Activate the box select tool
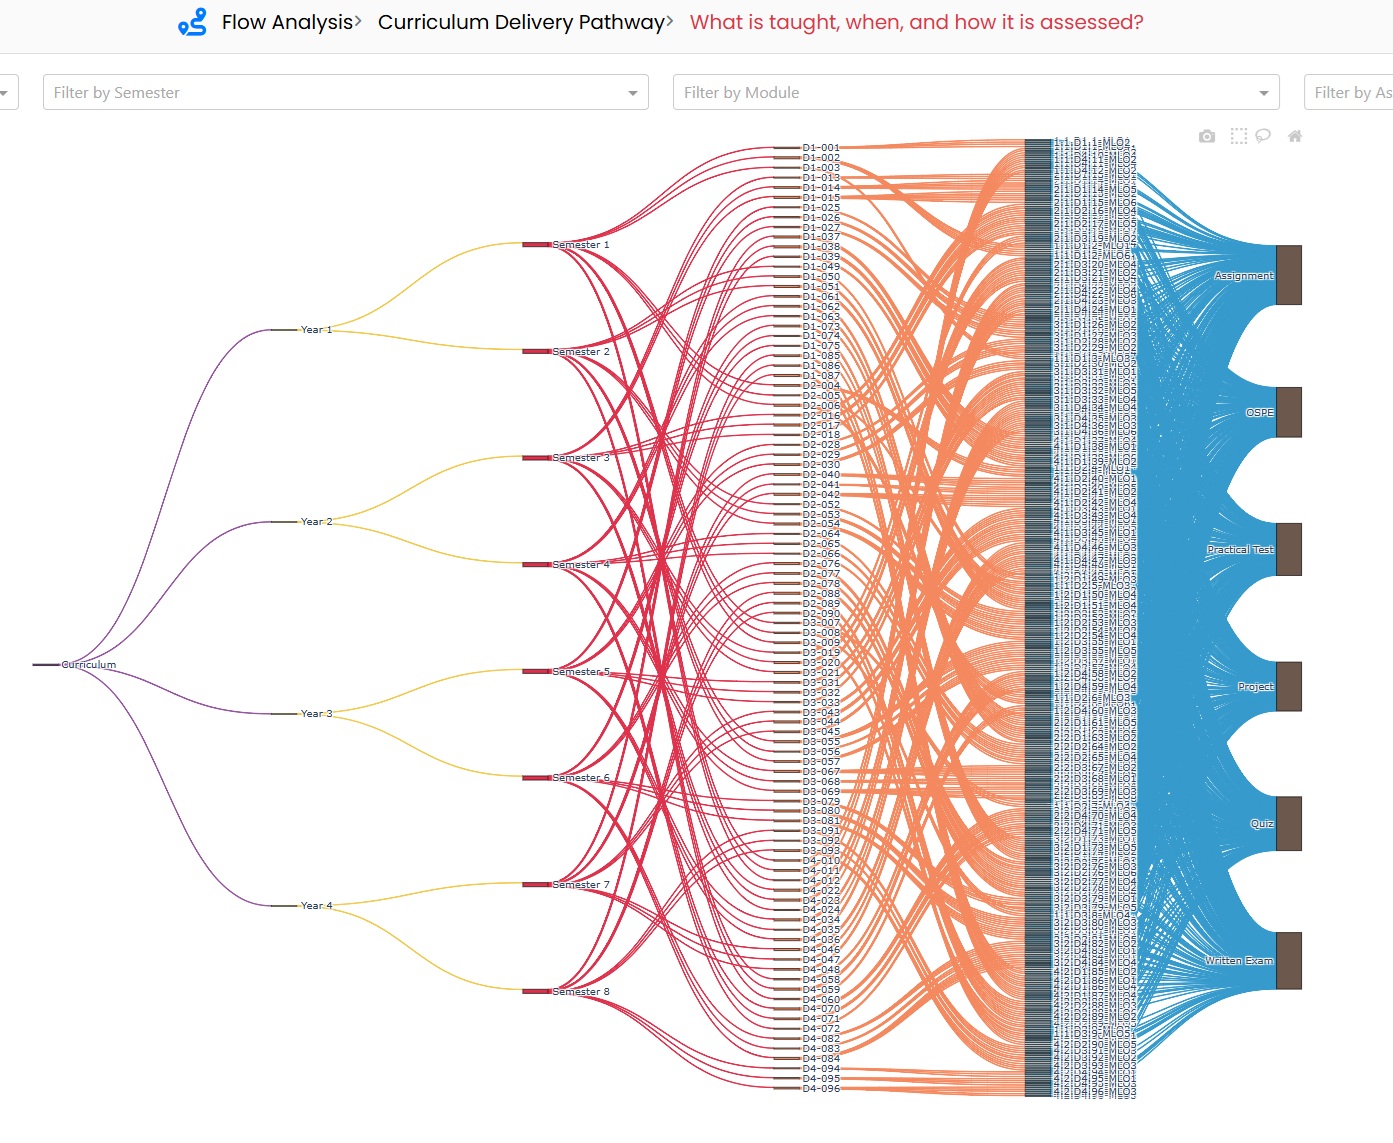Viewport: 1393px width, 1143px height. click(1239, 136)
